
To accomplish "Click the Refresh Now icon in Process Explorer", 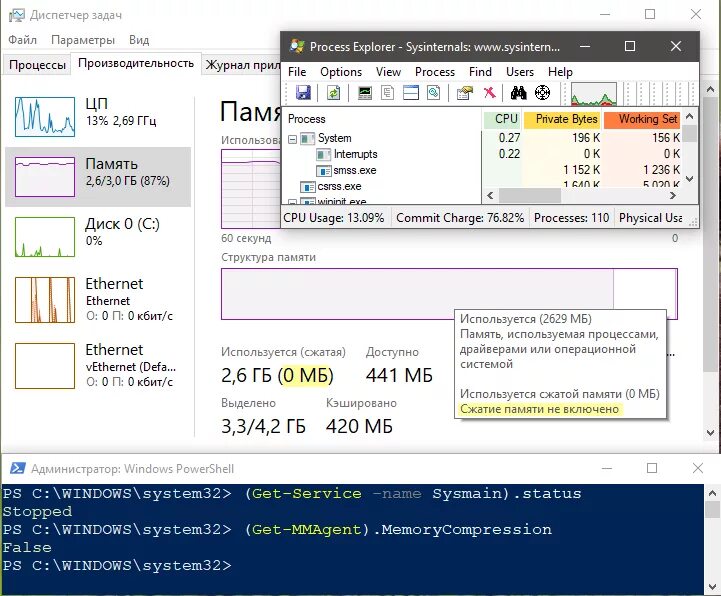I will click(x=333, y=93).
